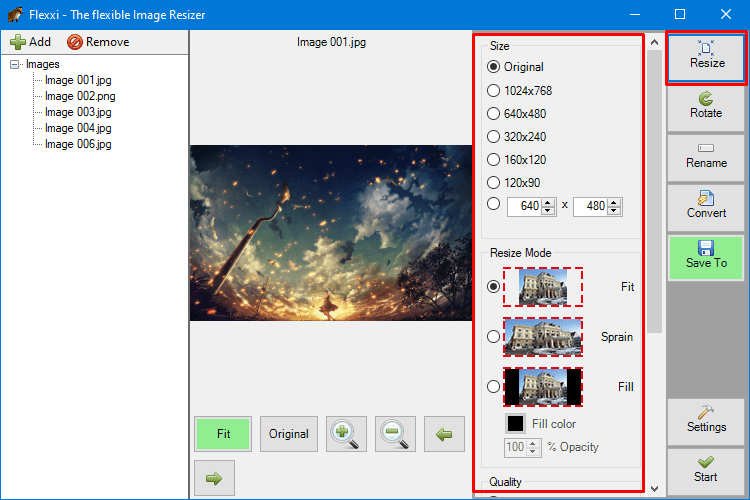Viewport: 750px width, 500px height.
Task: Select Image 001.jpg in the tree
Action: pyautogui.click(x=78, y=80)
